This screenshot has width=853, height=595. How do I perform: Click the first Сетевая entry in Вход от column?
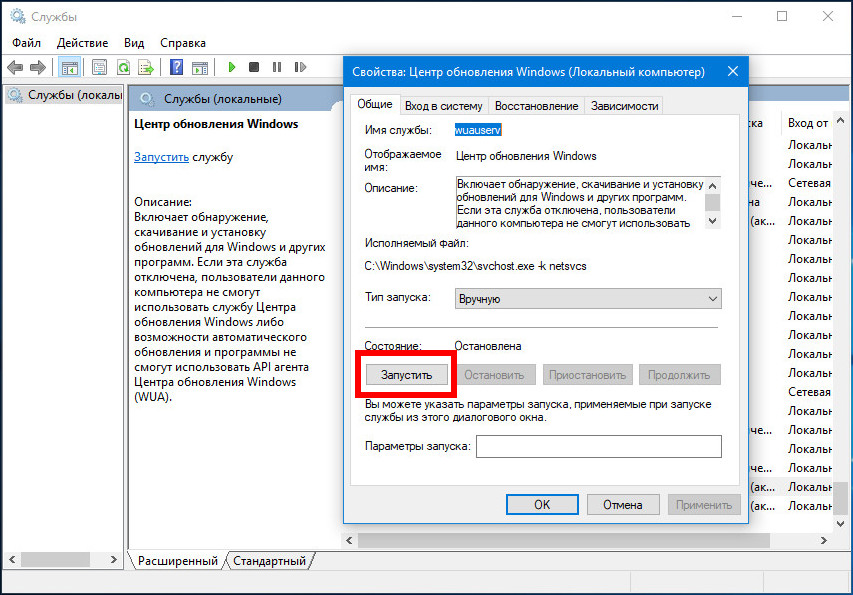[x=809, y=183]
